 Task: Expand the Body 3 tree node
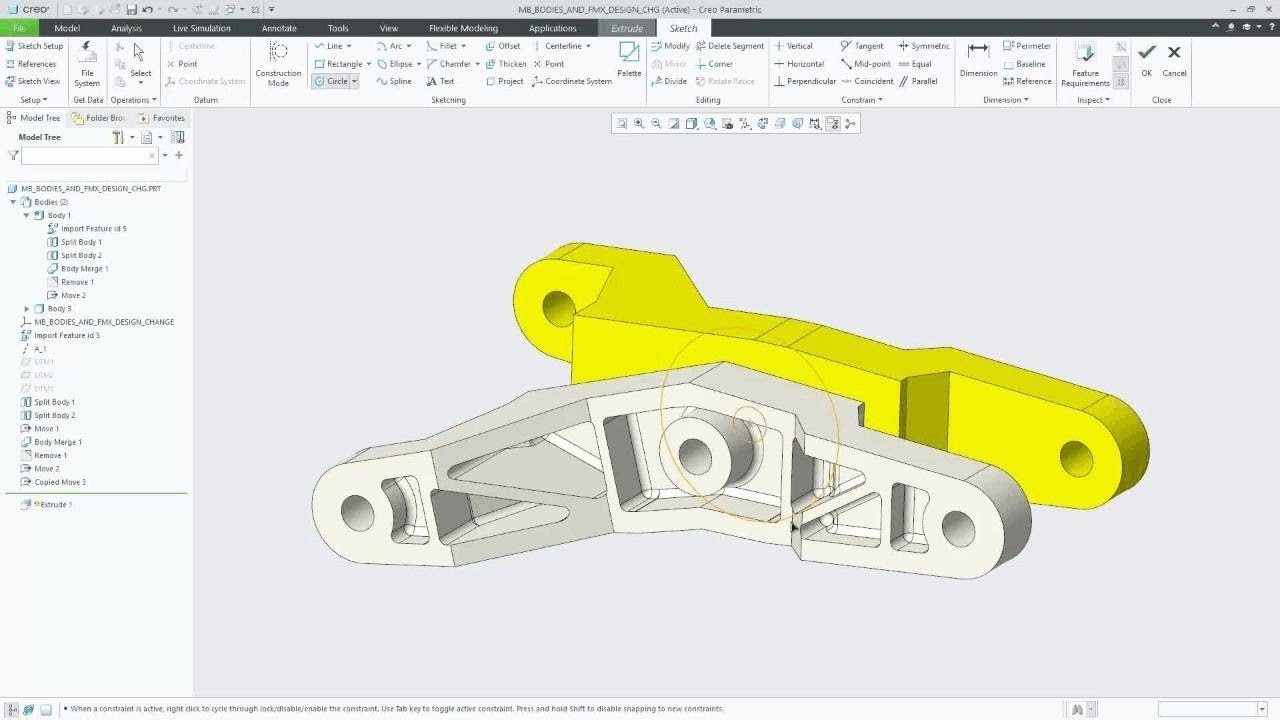[27, 309]
